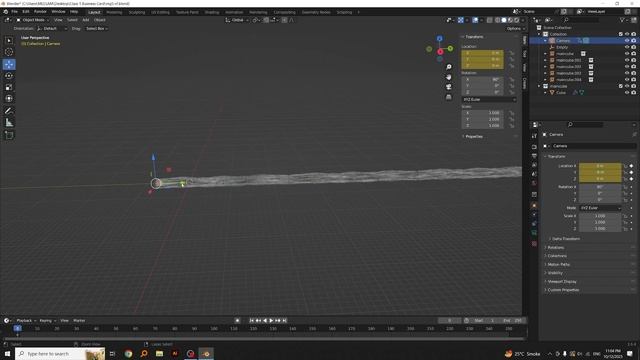Viewport: 640px width, 360px height.
Task: Click the red X axis on navigation gizmo
Action: 440,52
